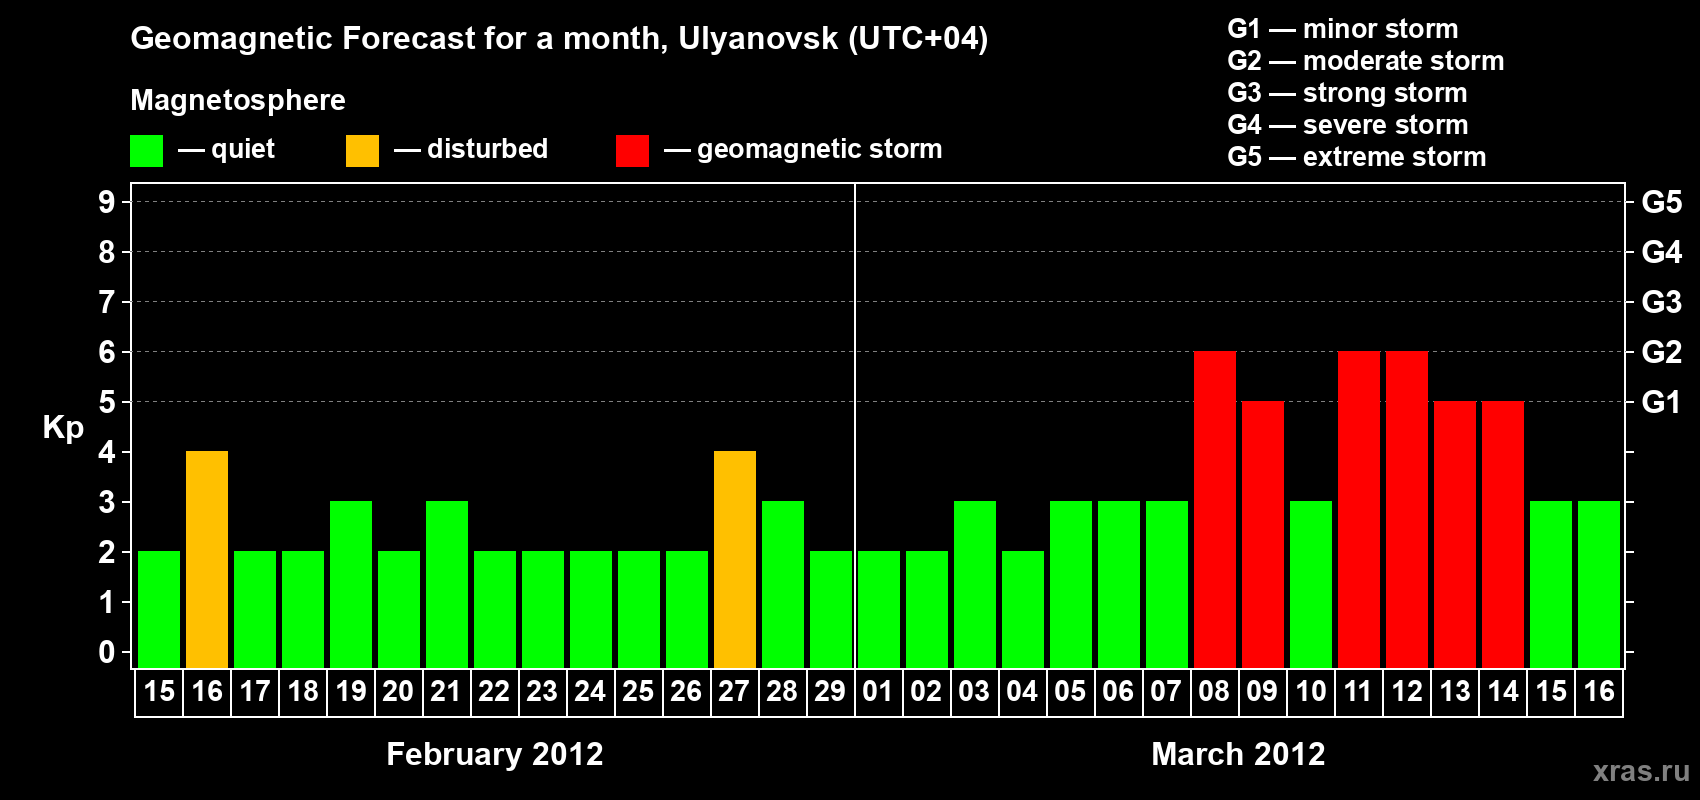This screenshot has width=1700, height=800.
Task: Click the G2 label on right axis
Action: [1662, 352]
